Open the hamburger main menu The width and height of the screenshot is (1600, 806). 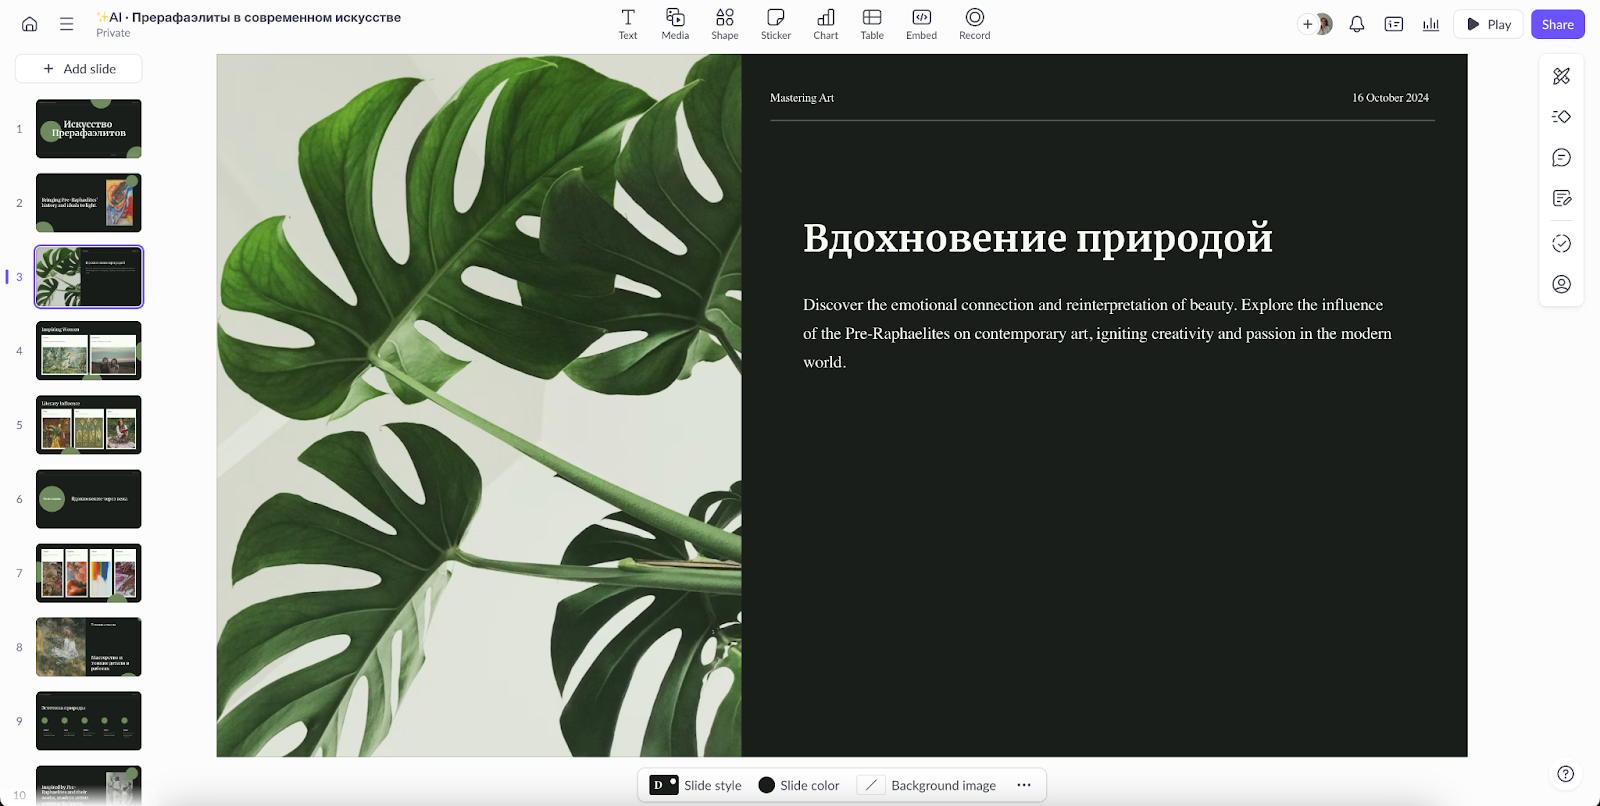point(67,24)
